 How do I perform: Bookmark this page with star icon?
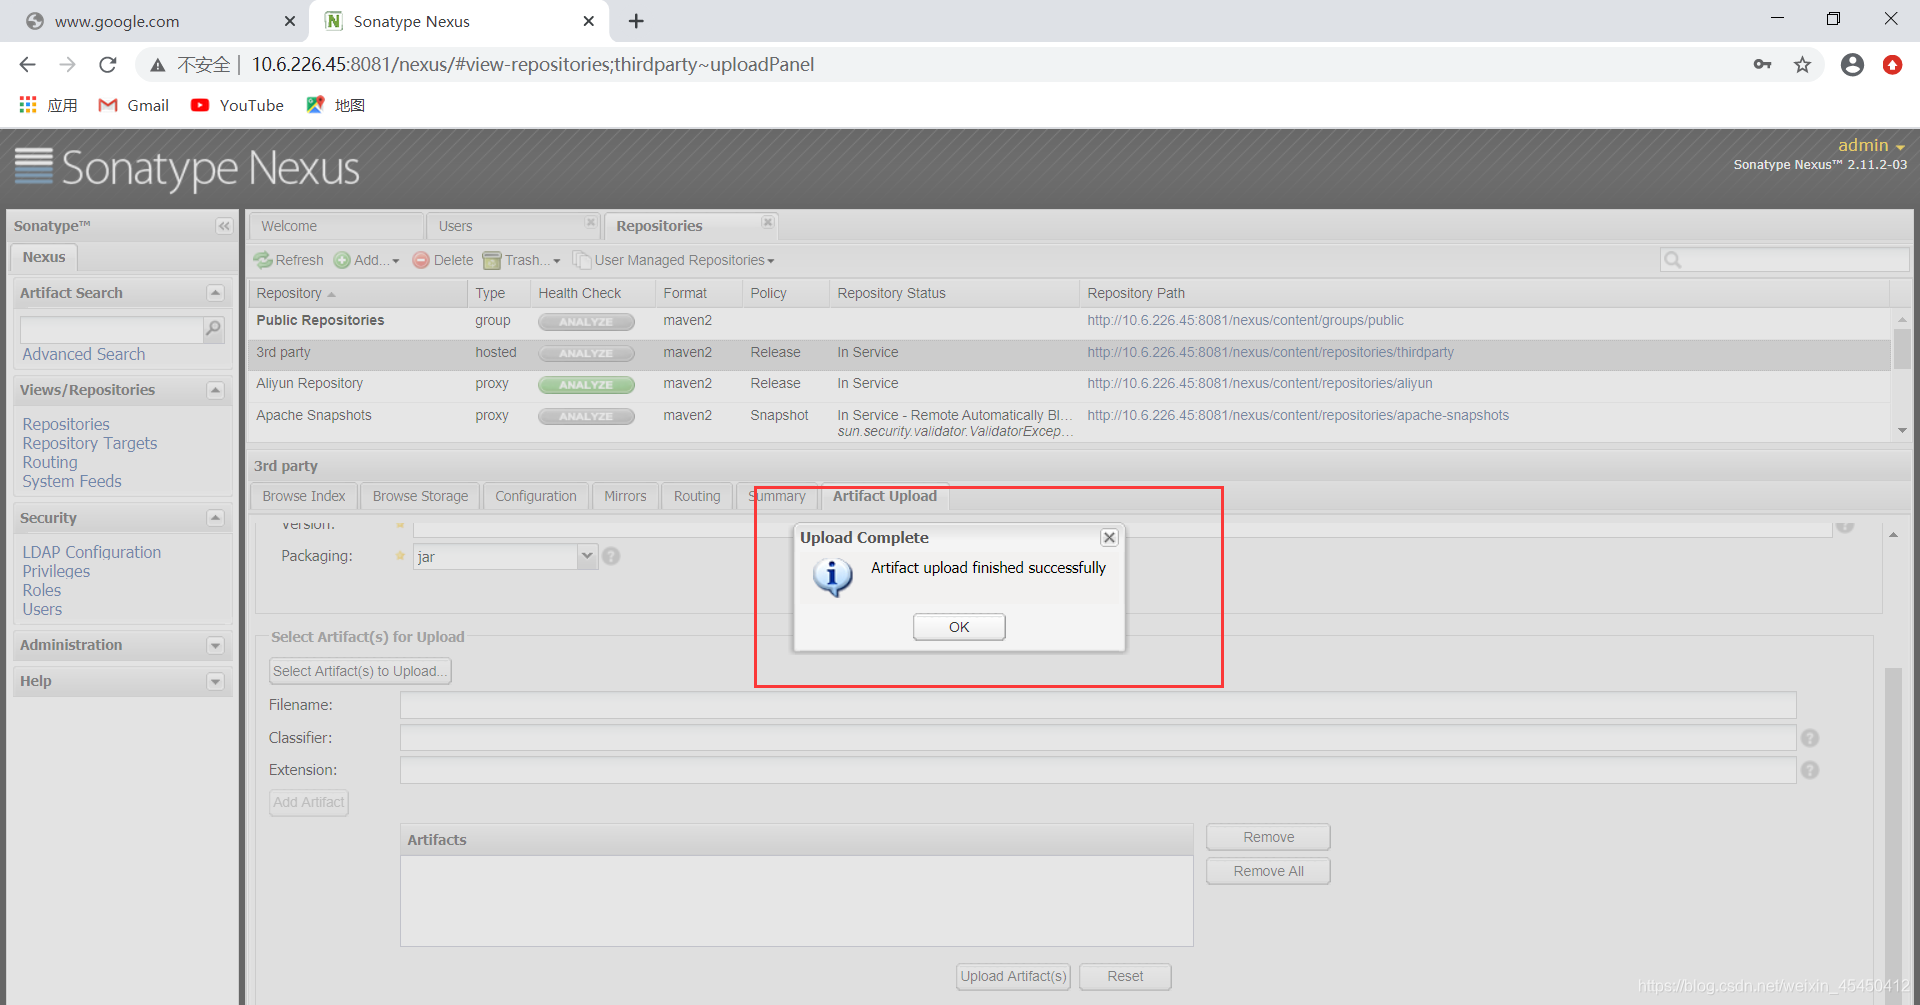tap(1802, 65)
